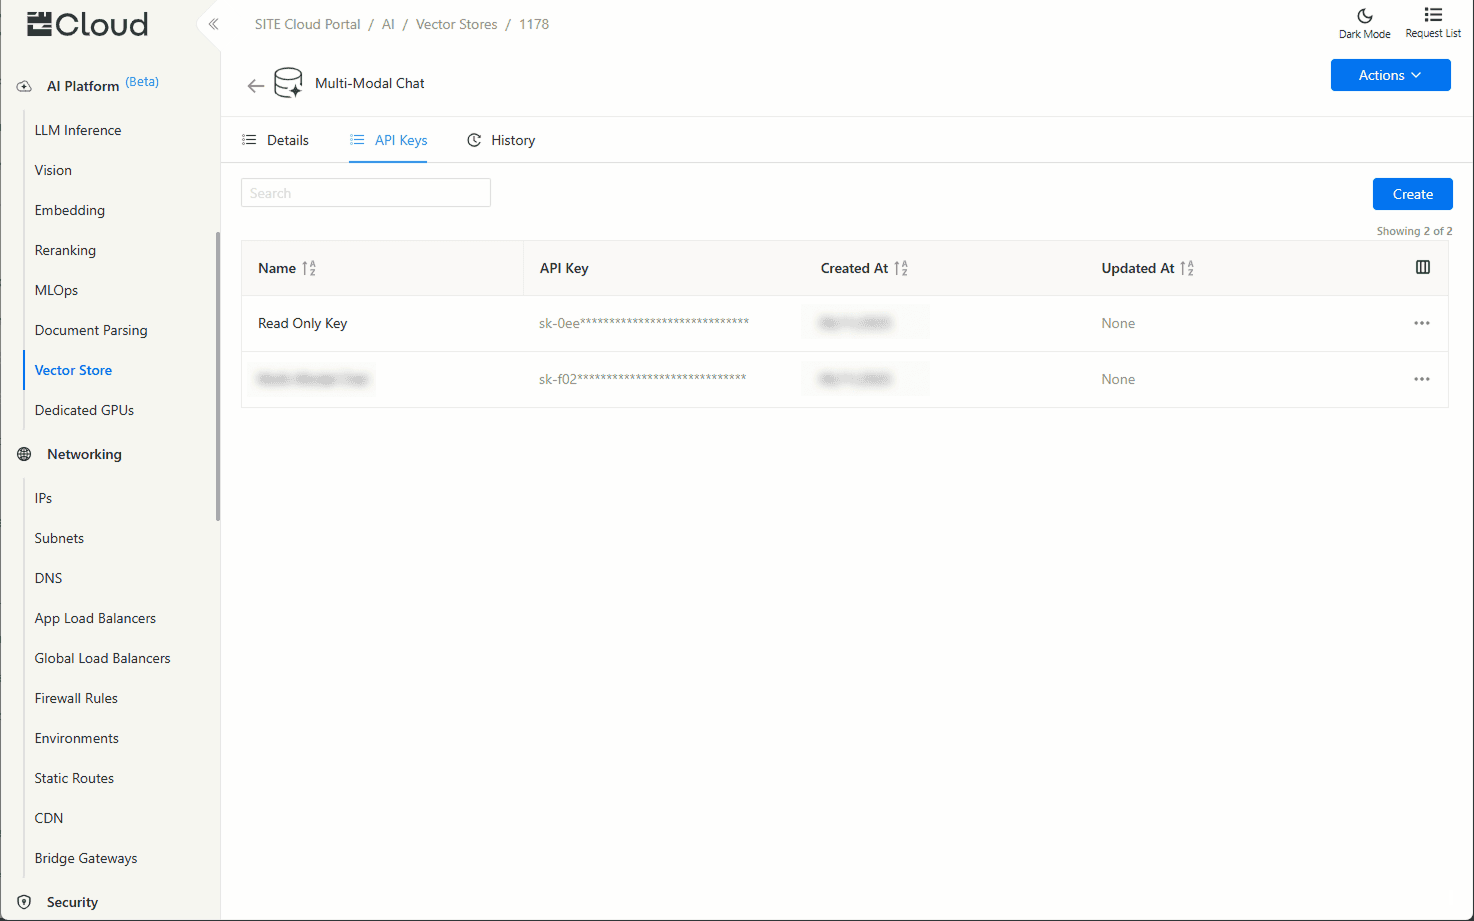The height and width of the screenshot is (921, 1474).
Task: Open LLM Inference in the sidebar
Action: (78, 130)
